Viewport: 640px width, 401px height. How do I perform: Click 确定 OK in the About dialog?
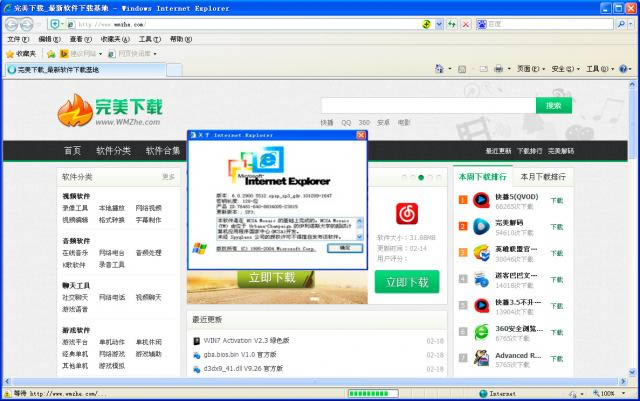pos(345,248)
